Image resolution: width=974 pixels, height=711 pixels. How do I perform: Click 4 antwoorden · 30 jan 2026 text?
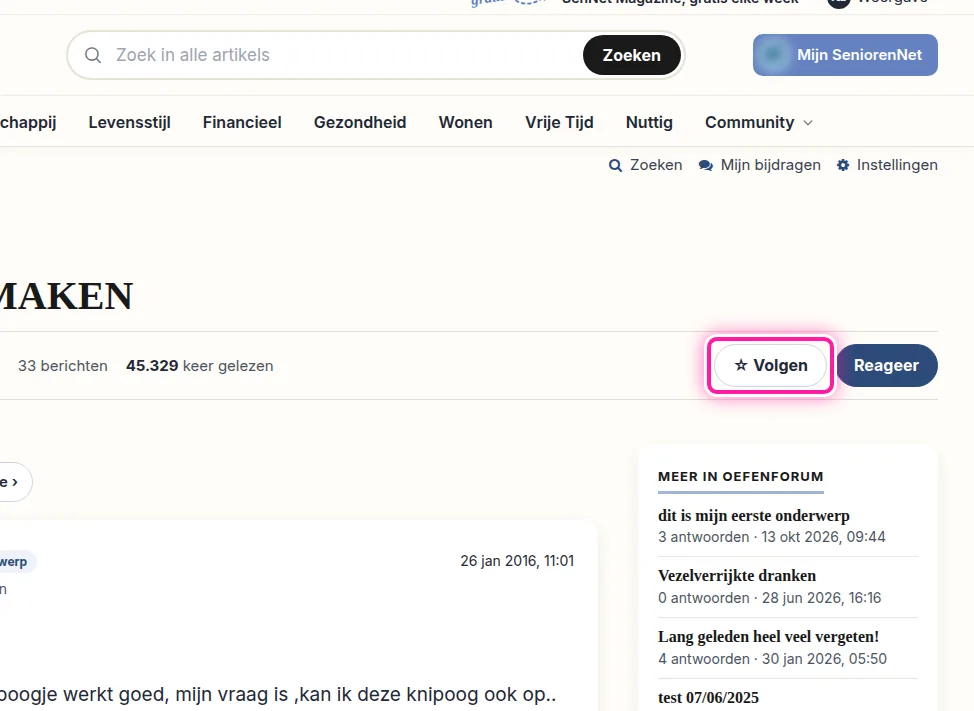772,658
